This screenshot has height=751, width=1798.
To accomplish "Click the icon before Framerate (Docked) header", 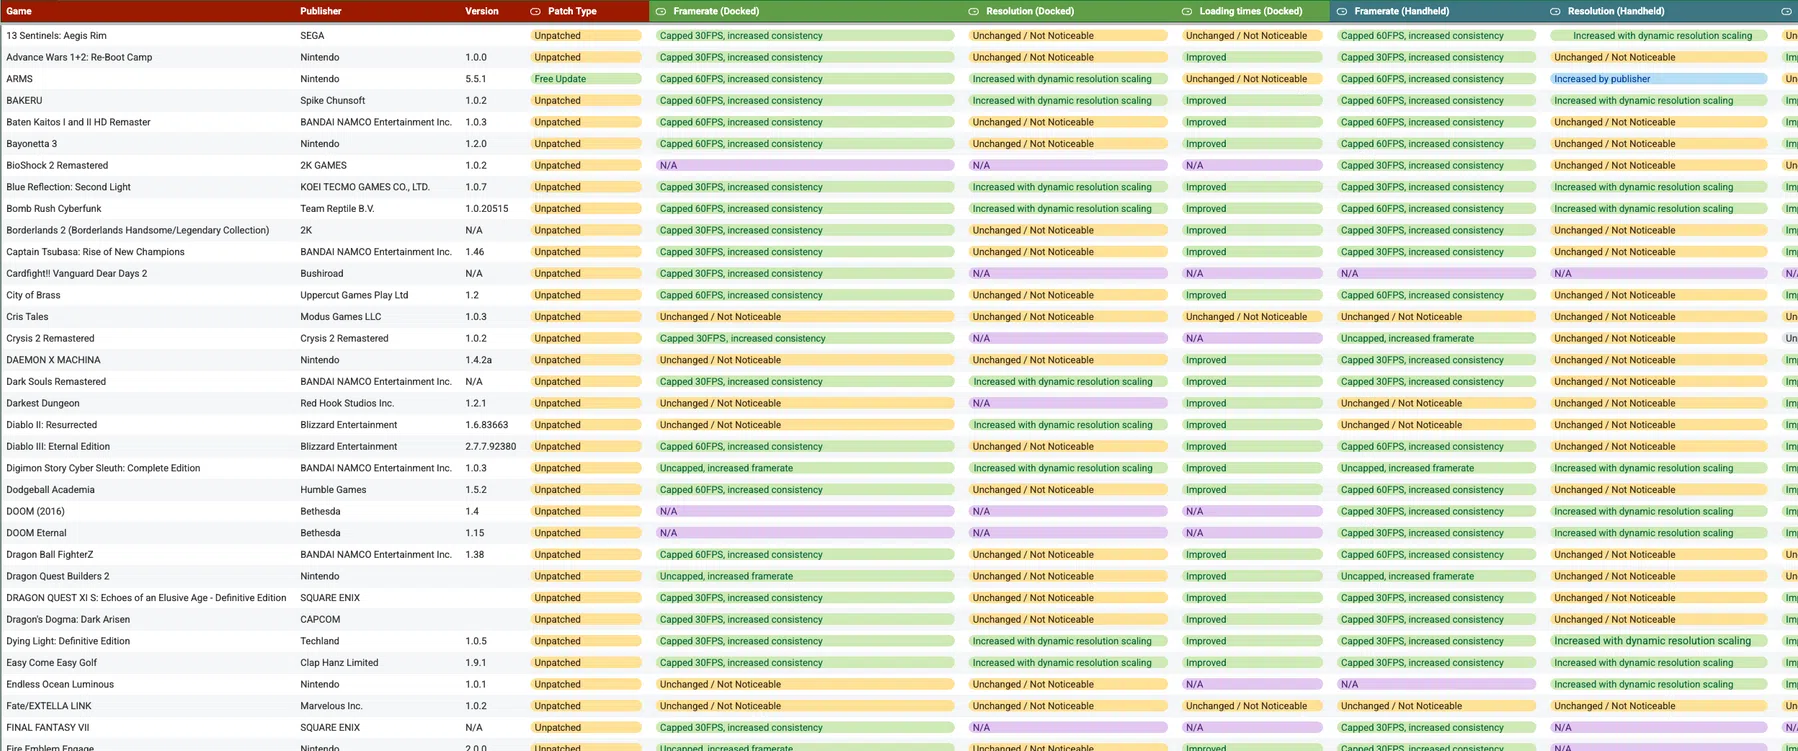I will point(661,11).
